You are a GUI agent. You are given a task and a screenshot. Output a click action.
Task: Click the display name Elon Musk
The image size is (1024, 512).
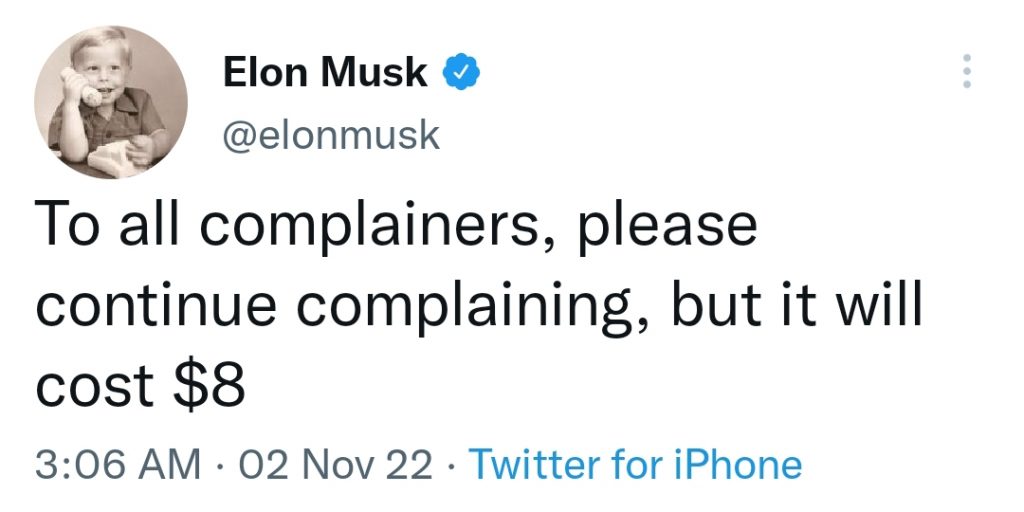click(325, 72)
